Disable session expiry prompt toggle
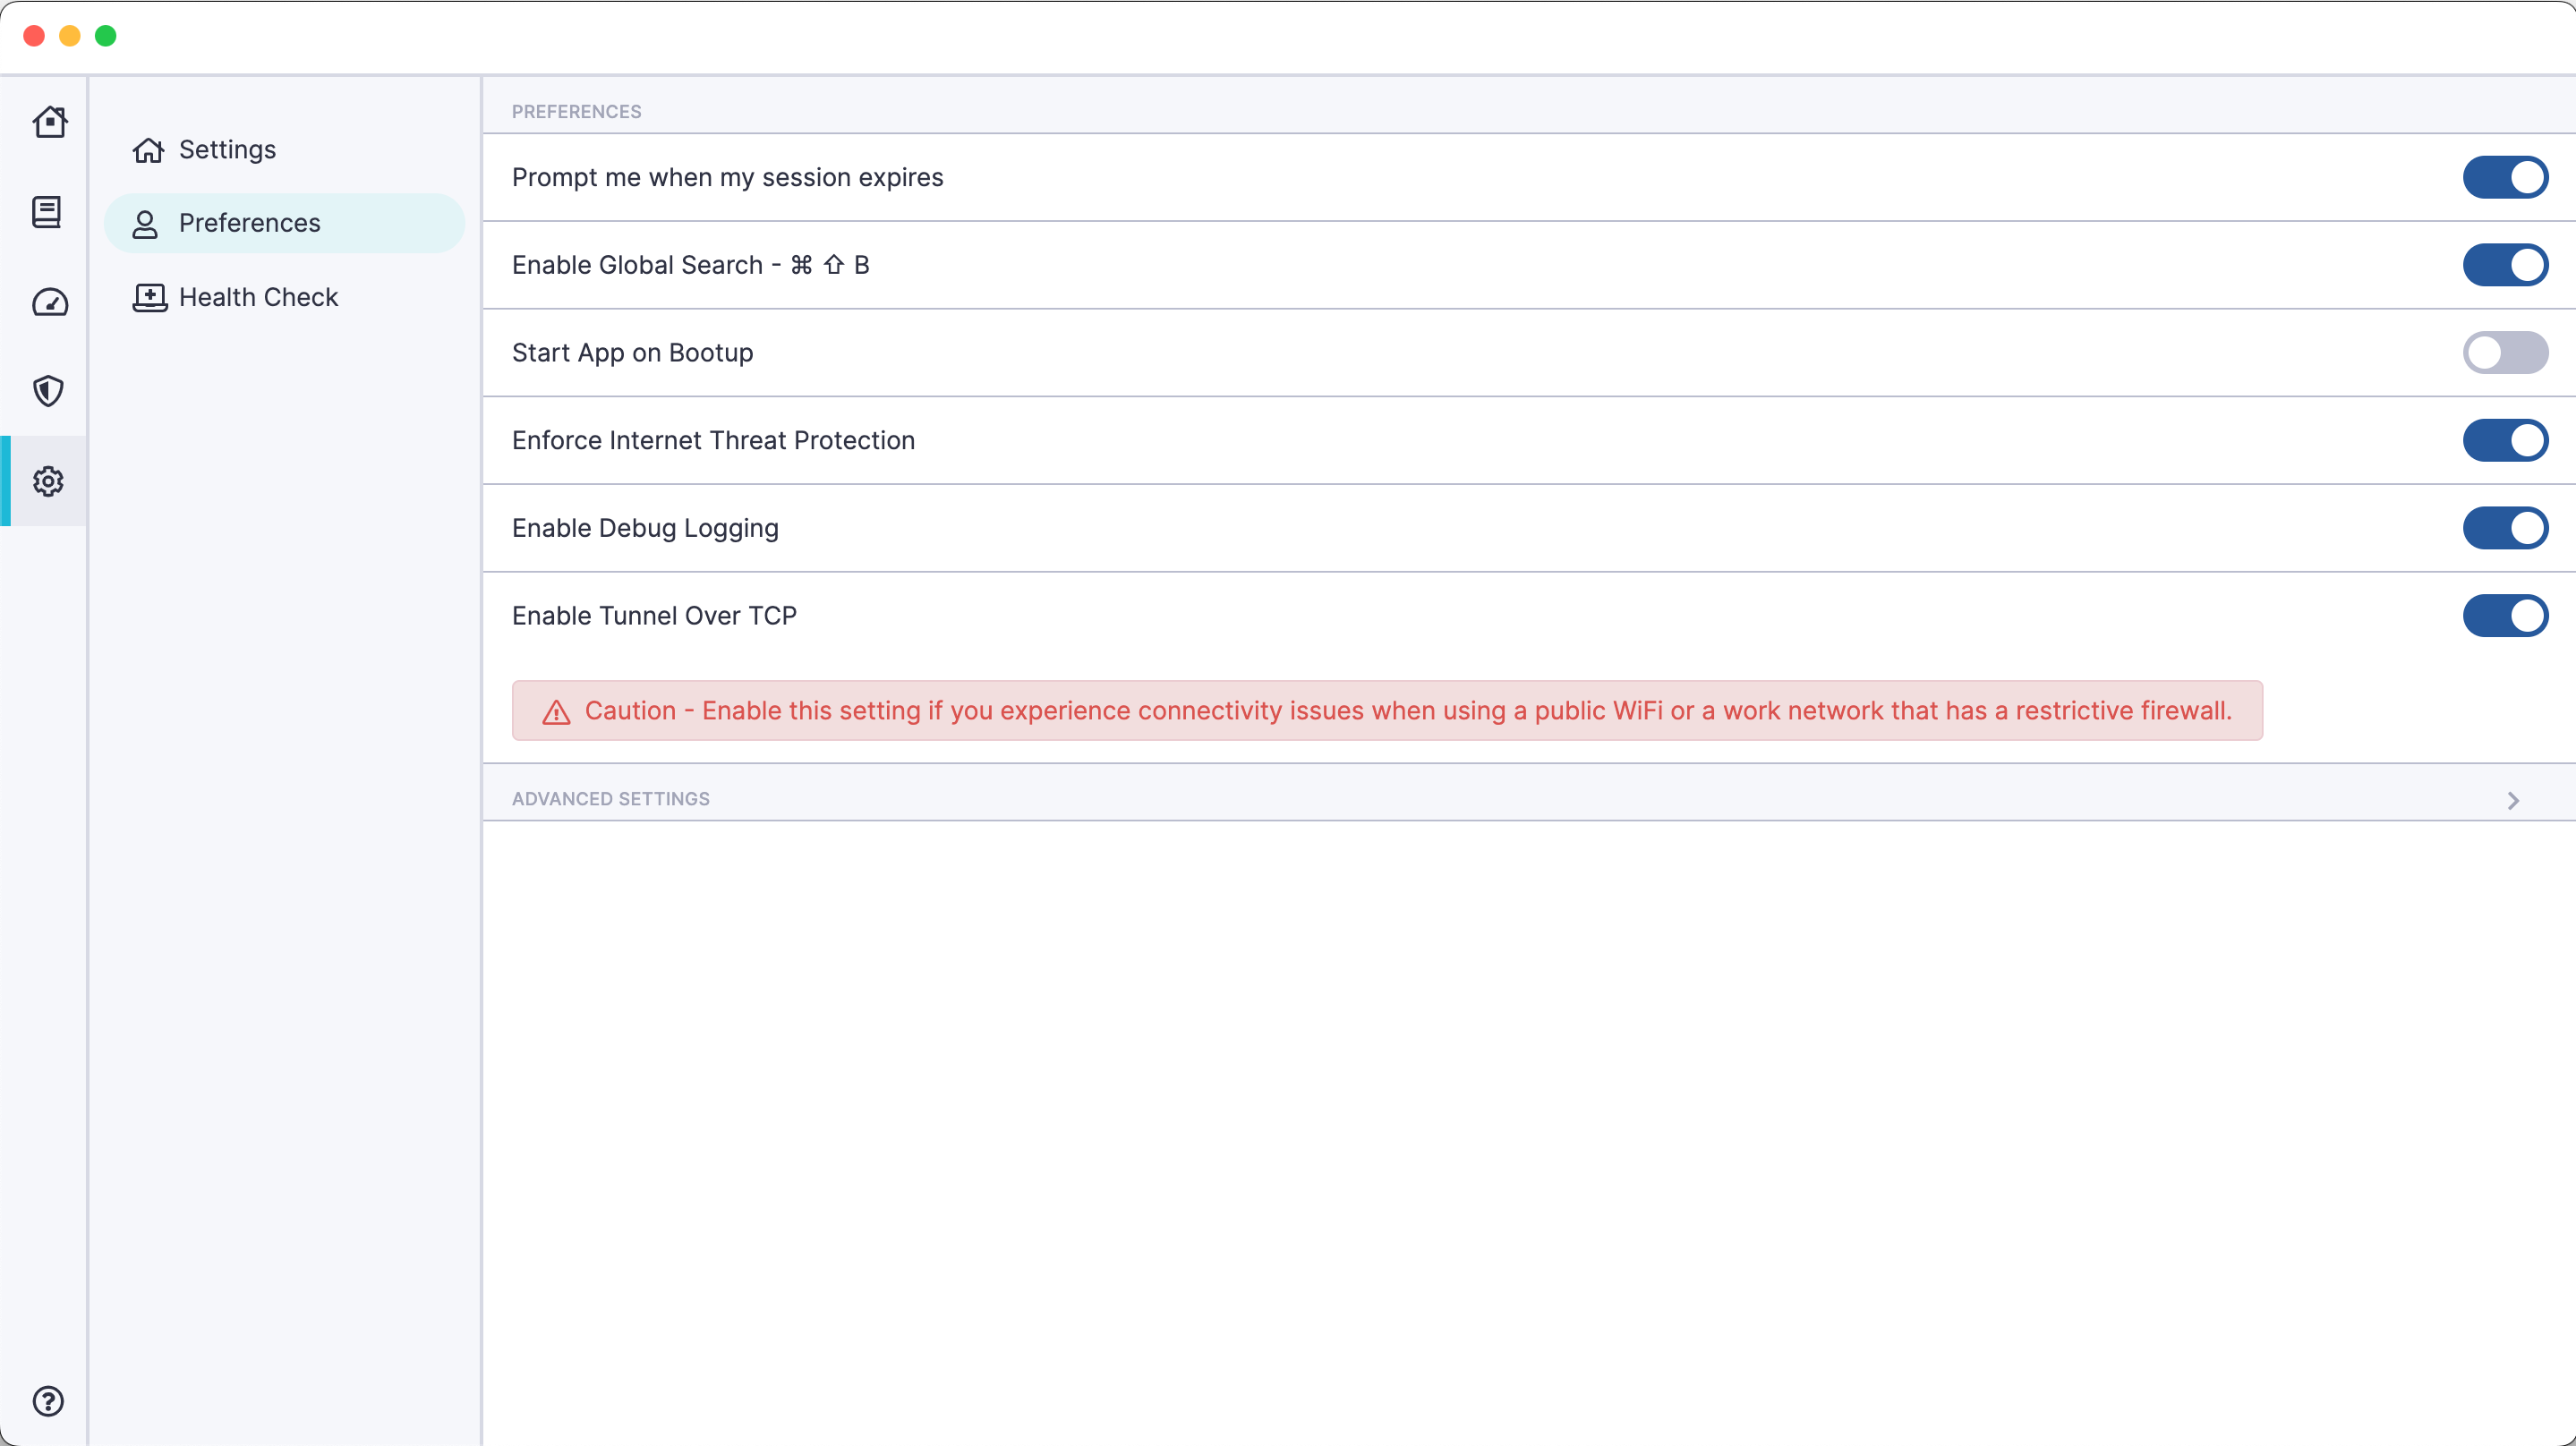The image size is (2576, 1446). coord(2504,177)
